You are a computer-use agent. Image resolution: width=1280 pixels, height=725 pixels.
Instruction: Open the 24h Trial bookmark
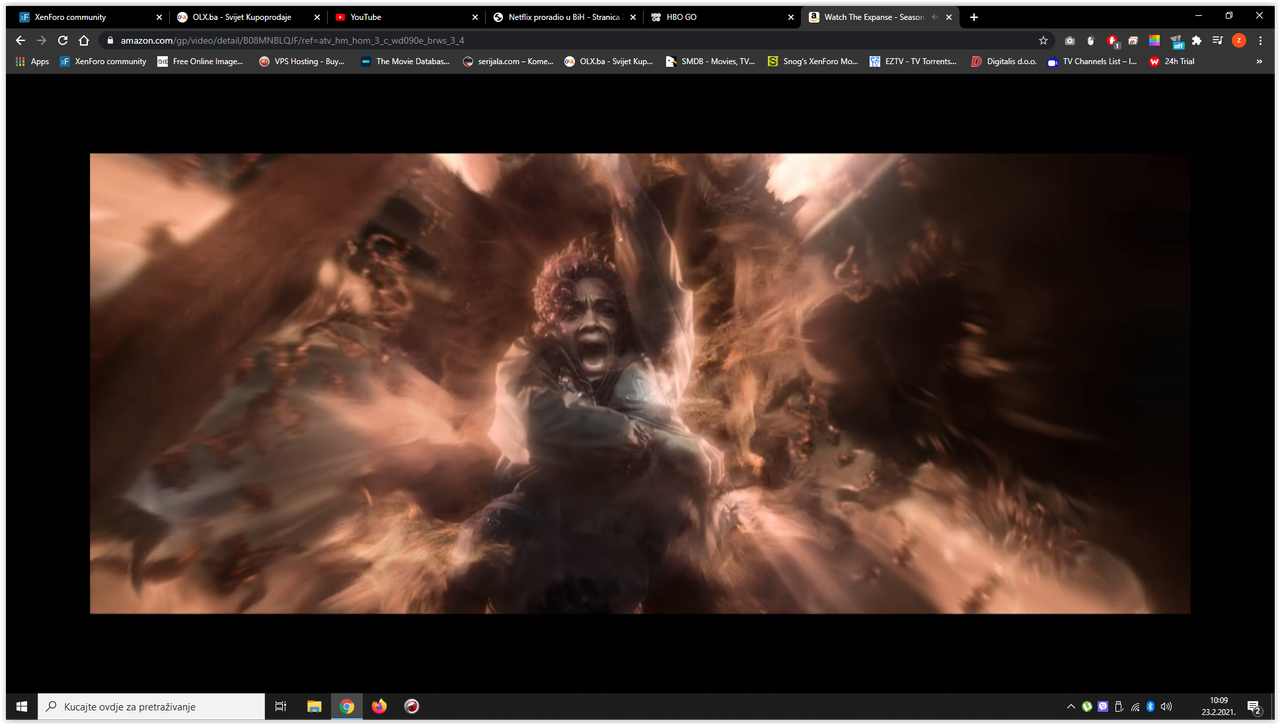tap(1172, 61)
